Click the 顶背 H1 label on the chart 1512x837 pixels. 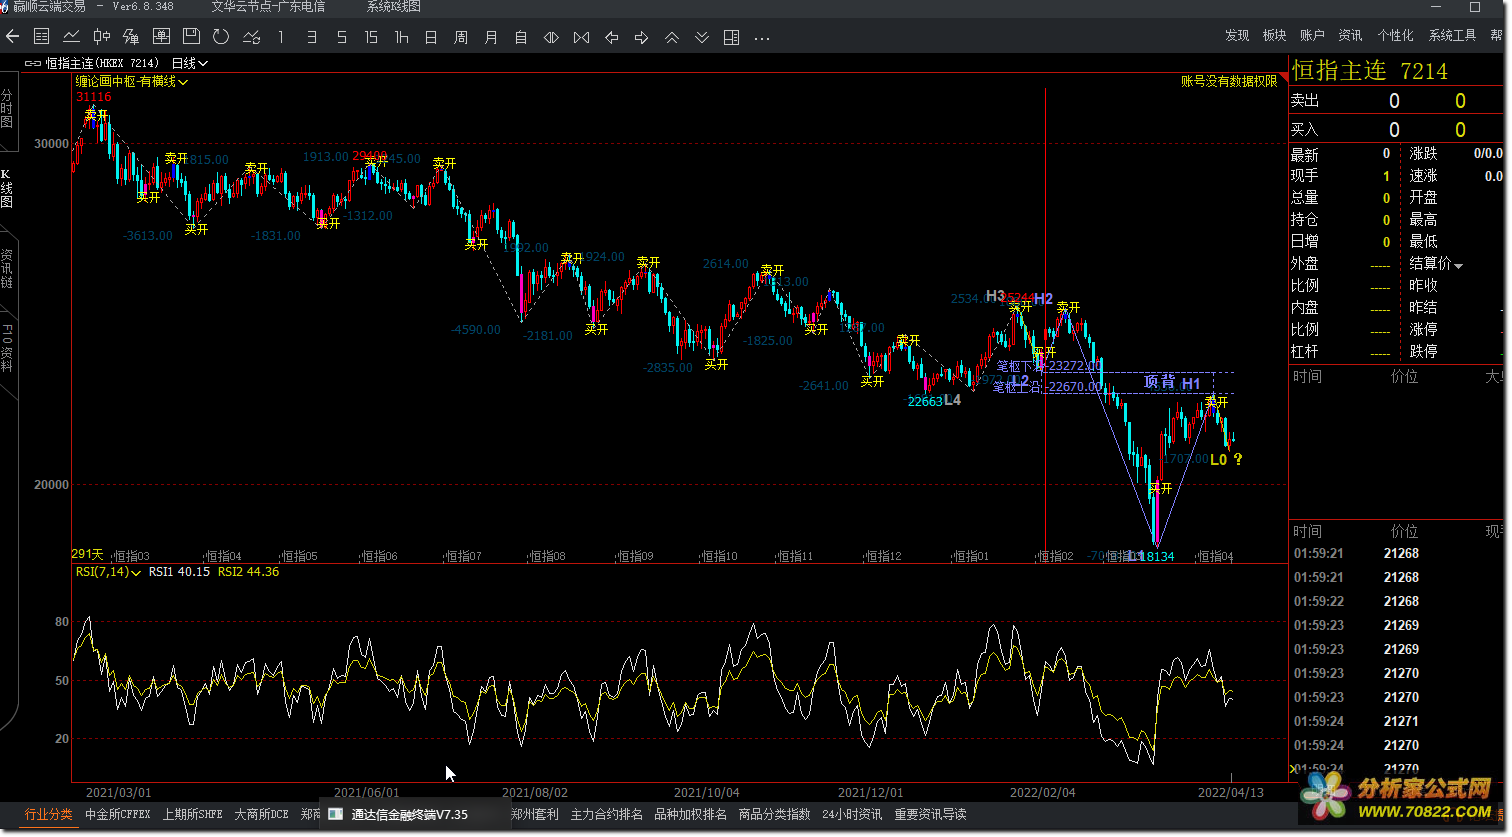coord(1172,383)
